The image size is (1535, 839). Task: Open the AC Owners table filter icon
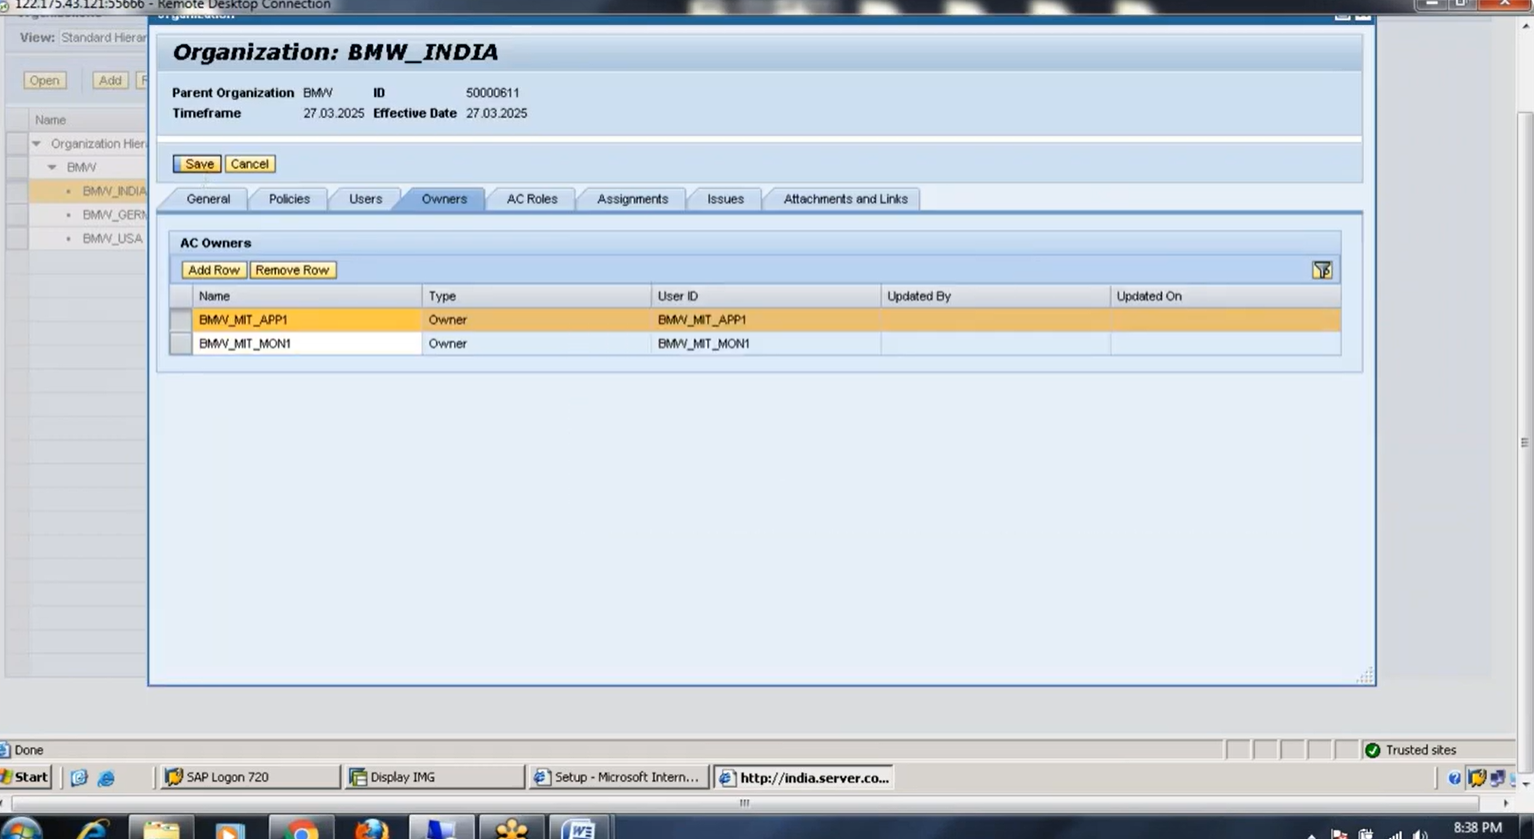(x=1322, y=270)
